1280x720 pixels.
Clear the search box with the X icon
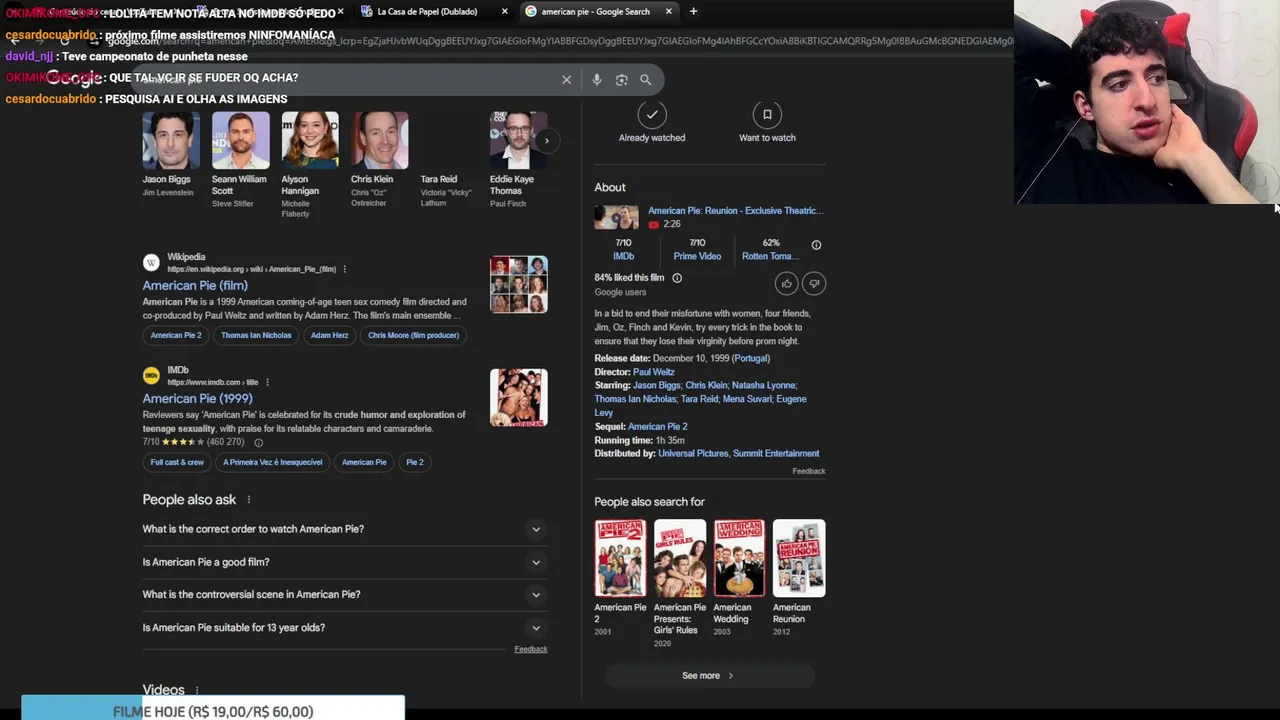566,80
